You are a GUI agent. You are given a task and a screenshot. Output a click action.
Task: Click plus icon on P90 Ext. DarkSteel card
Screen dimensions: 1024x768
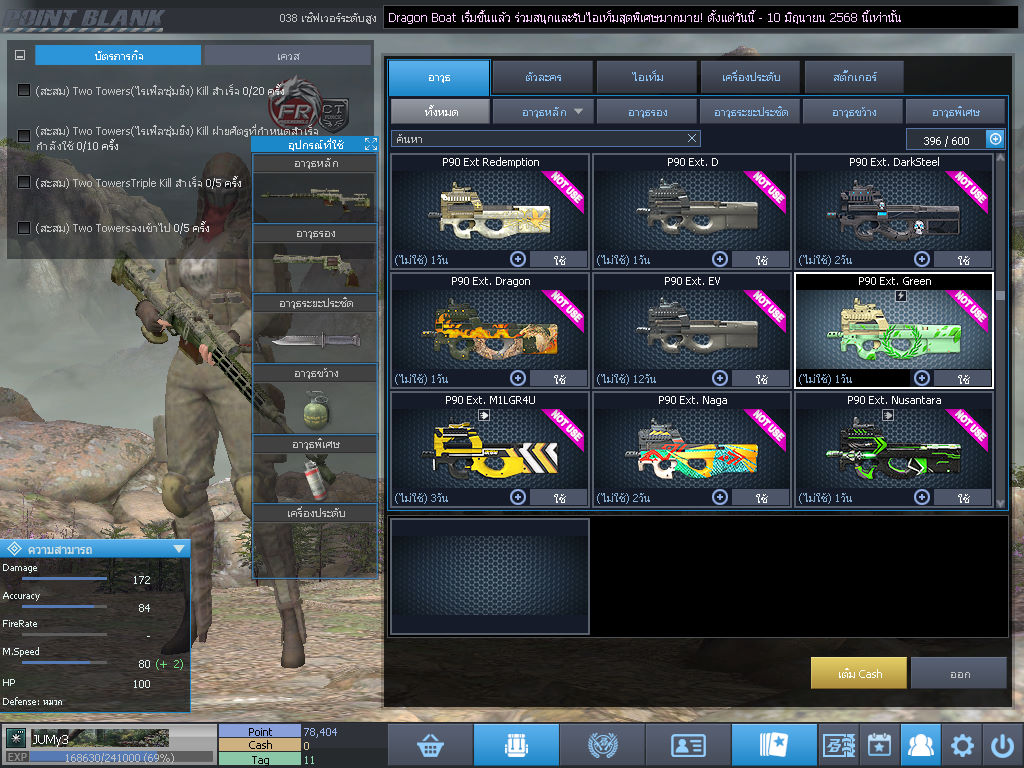point(921,259)
